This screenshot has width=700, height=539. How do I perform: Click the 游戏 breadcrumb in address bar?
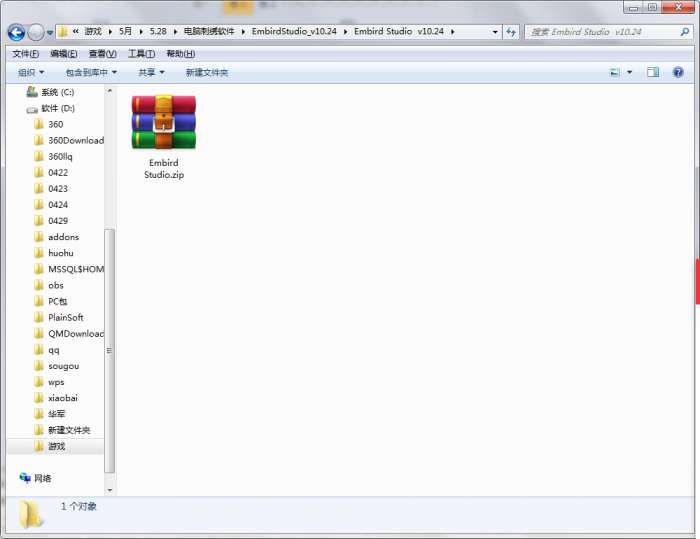pyautogui.click(x=93, y=32)
